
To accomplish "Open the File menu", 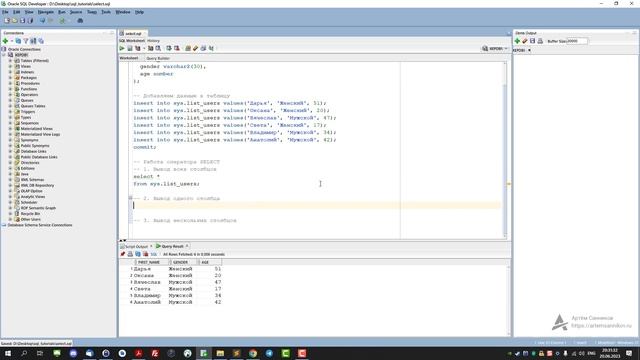I will pos(5,12).
